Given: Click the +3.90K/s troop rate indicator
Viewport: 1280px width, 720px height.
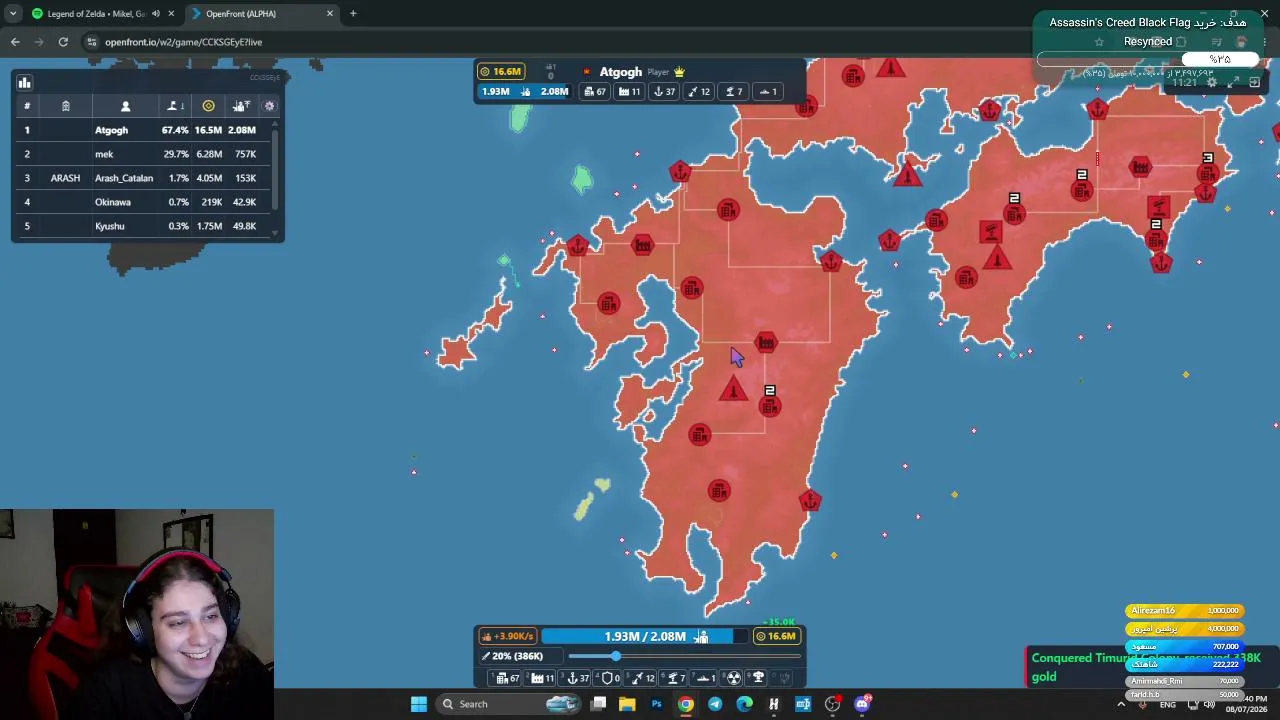Looking at the screenshot, I should click(x=508, y=636).
